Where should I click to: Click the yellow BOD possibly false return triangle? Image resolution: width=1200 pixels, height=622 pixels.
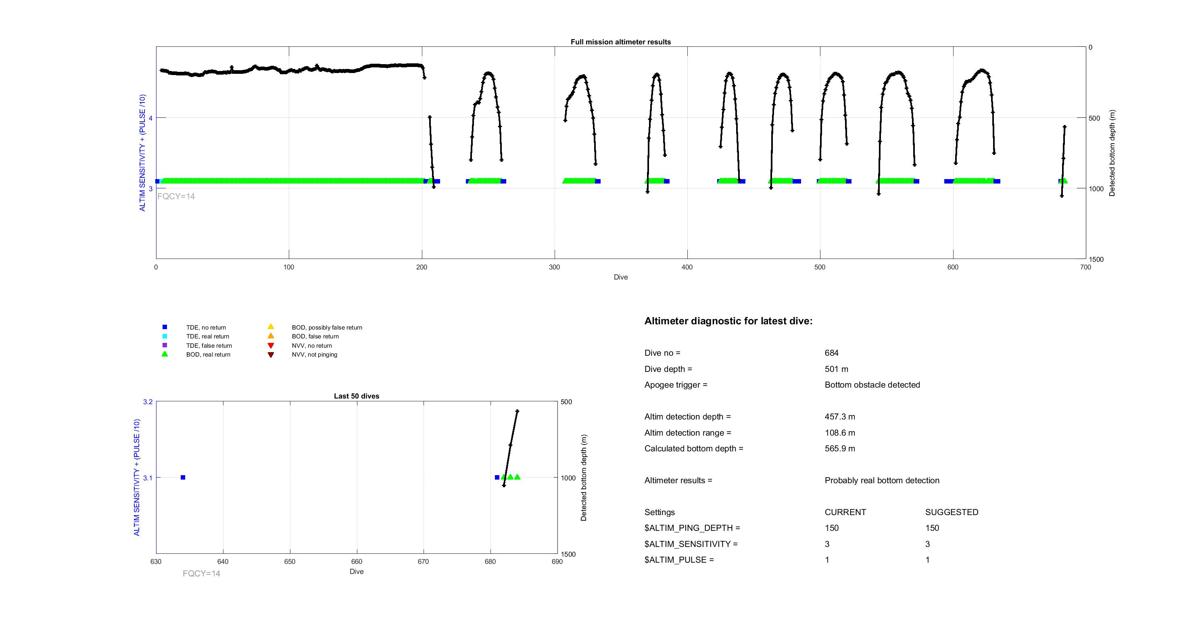270,327
